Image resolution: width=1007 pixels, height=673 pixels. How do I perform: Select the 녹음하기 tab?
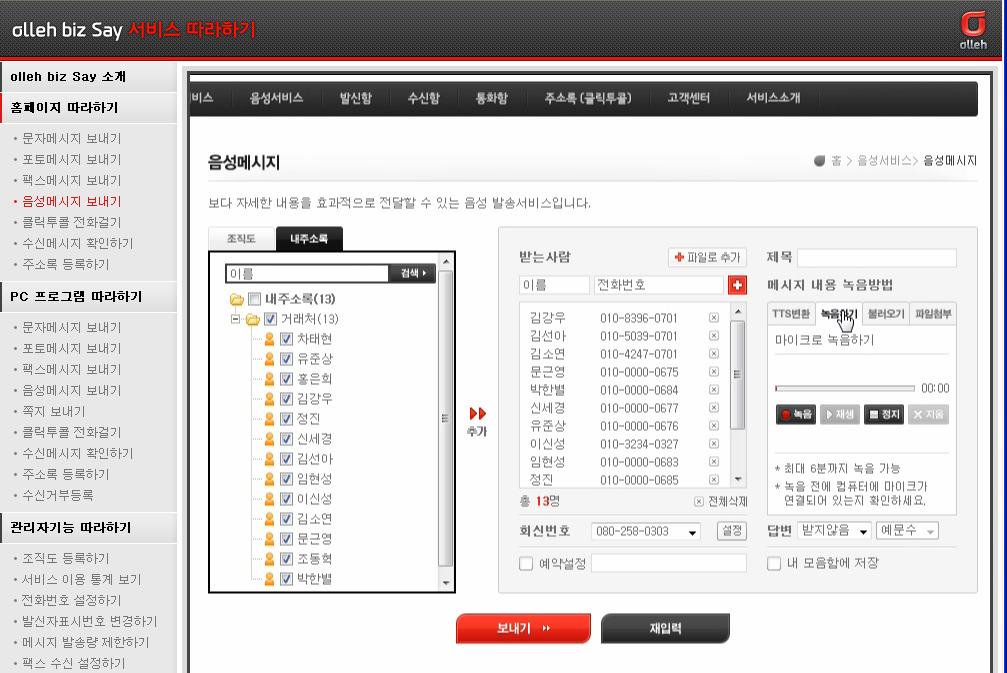839,314
